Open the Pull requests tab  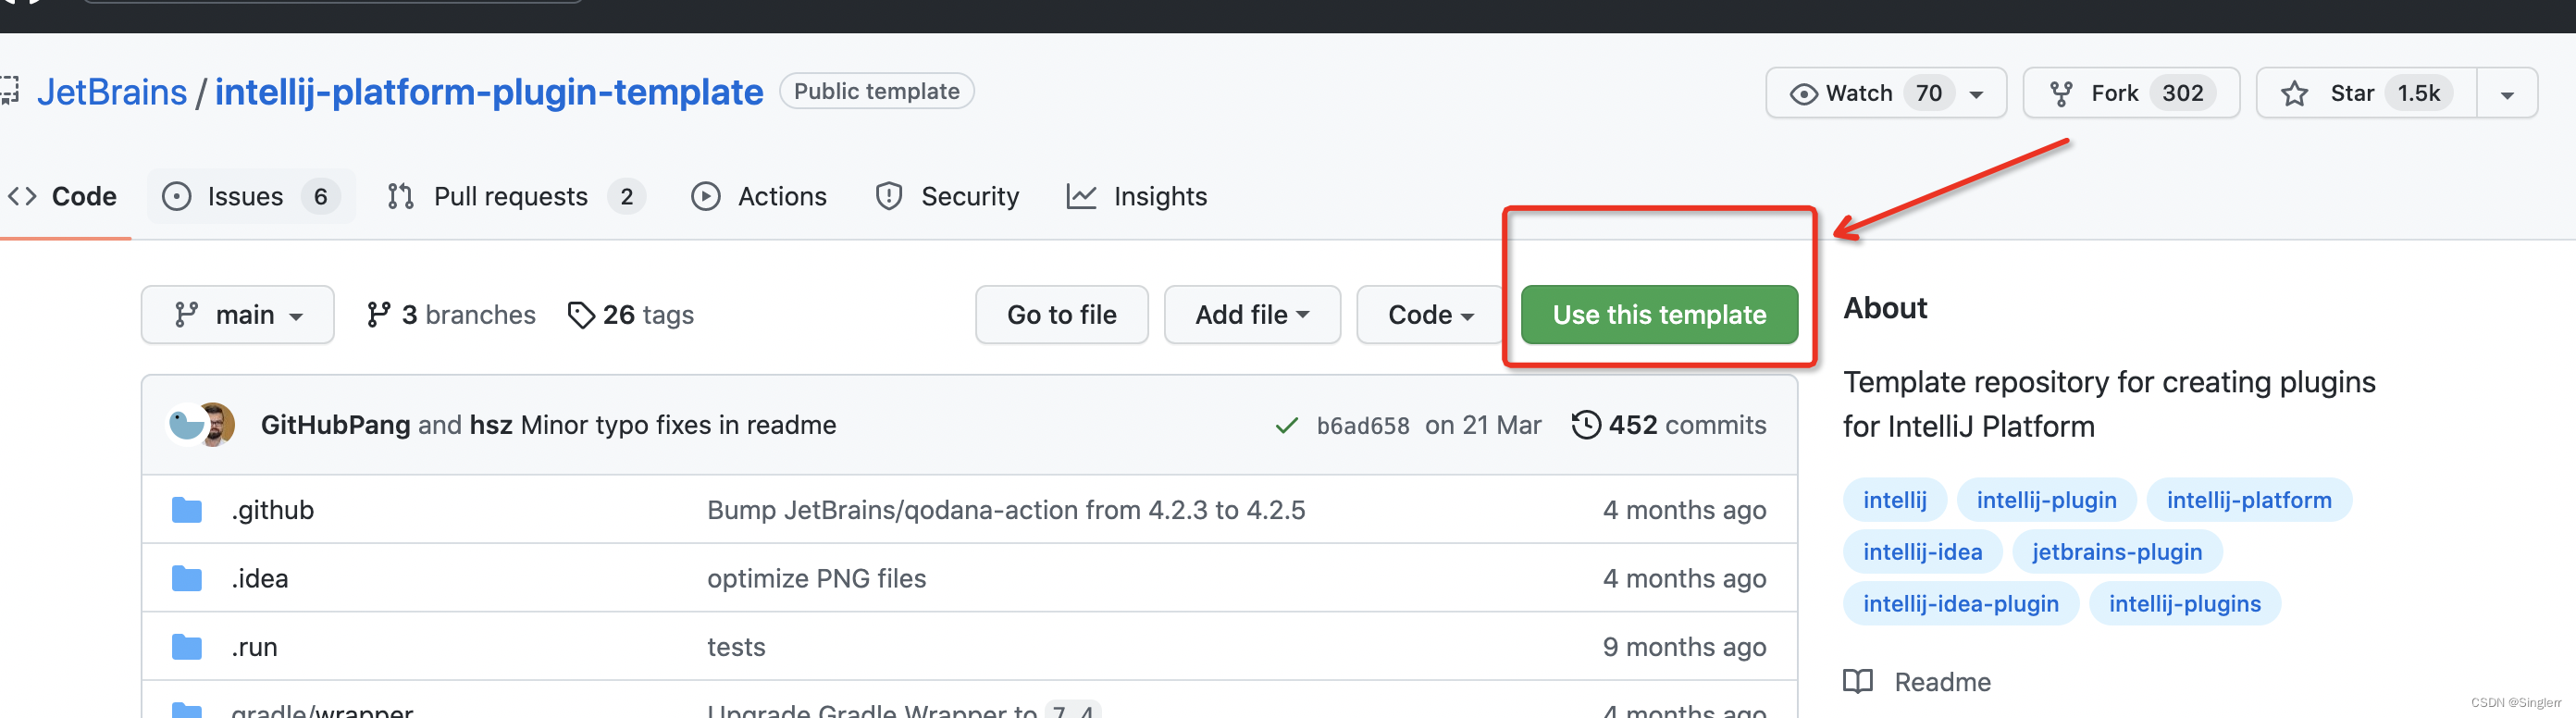516,196
